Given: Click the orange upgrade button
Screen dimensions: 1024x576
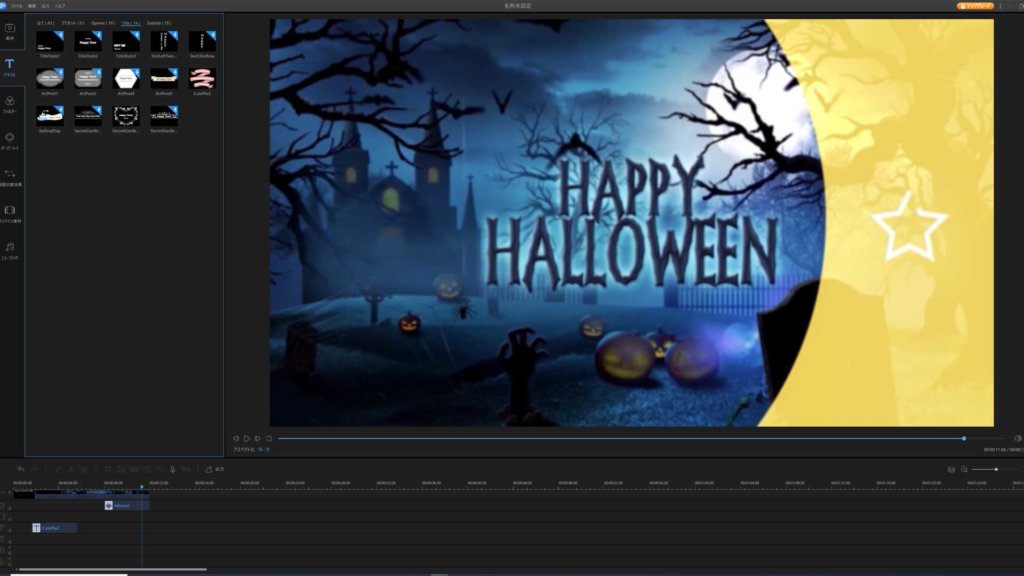Looking at the screenshot, I should 975,6.
